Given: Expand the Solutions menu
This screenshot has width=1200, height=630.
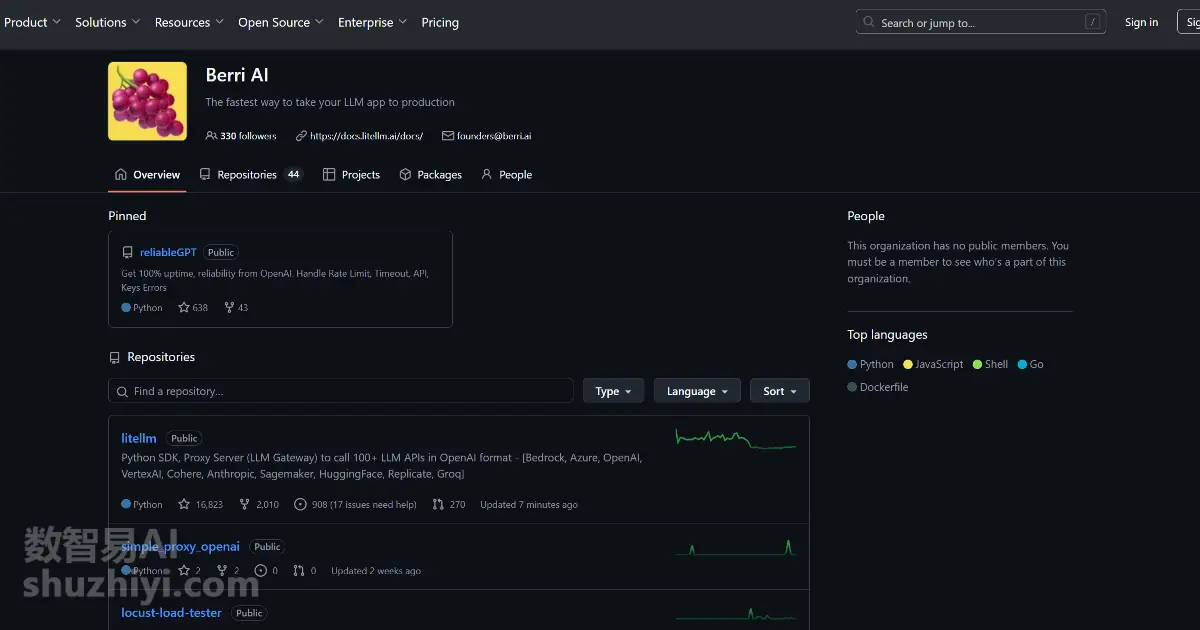Looking at the screenshot, I should click(x=107, y=22).
